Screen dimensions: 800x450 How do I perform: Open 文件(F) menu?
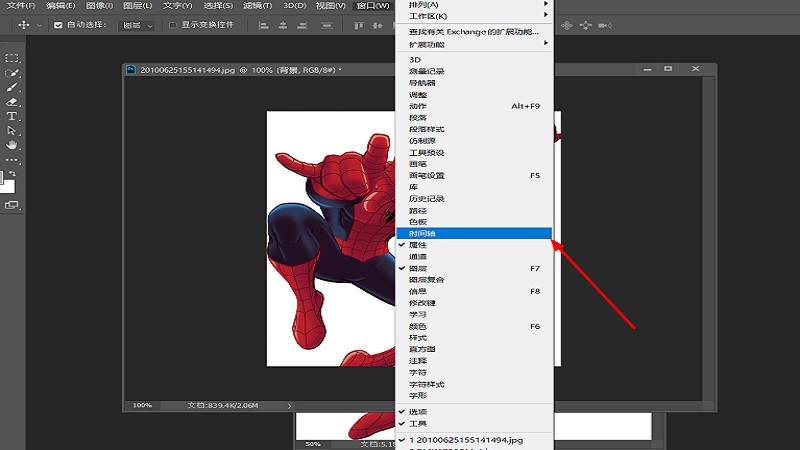tap(21, 6)
